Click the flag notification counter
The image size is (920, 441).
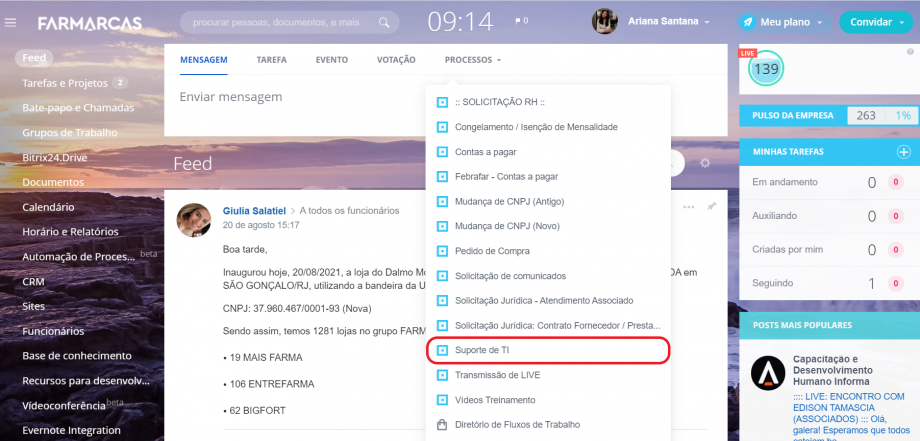(x=521, y=20)
